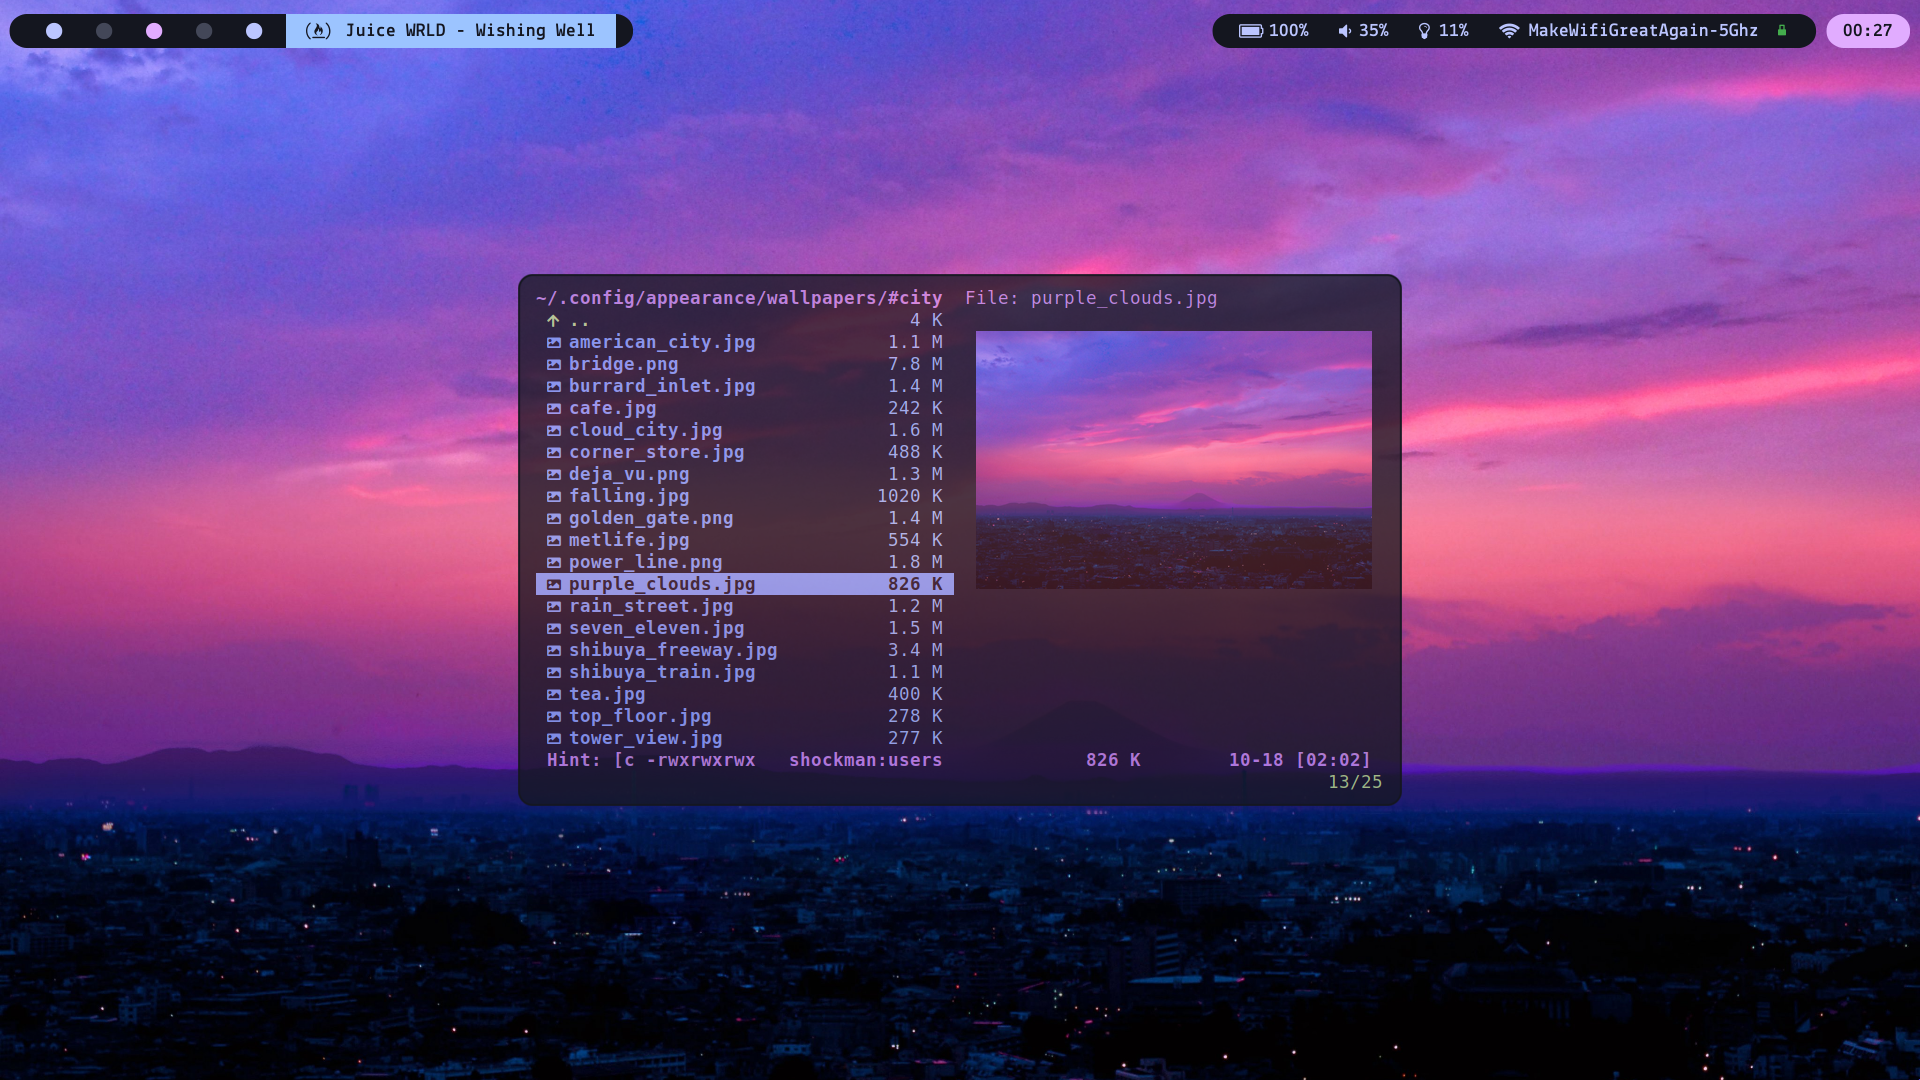Screen dimensions: 1920x1080
Task: Select file shibuya_freeway.jpg
Action: [x=745, y=650]
